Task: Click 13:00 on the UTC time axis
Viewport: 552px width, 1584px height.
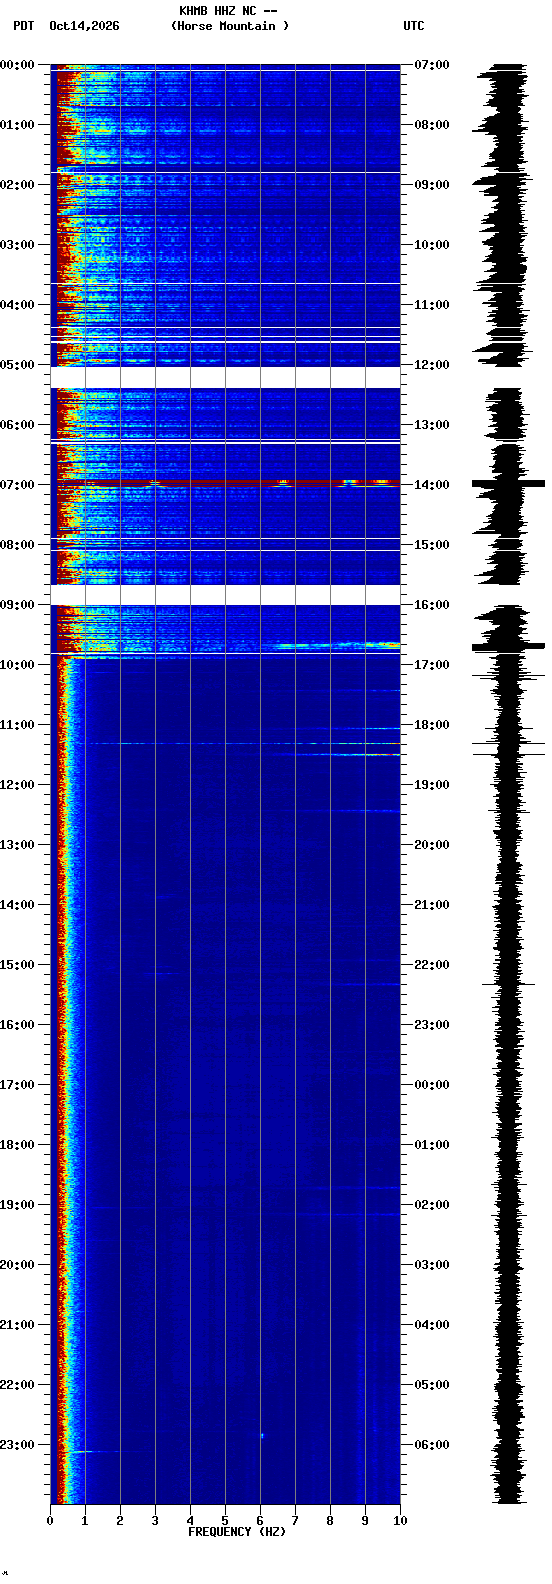Action: tap(432, 425)
